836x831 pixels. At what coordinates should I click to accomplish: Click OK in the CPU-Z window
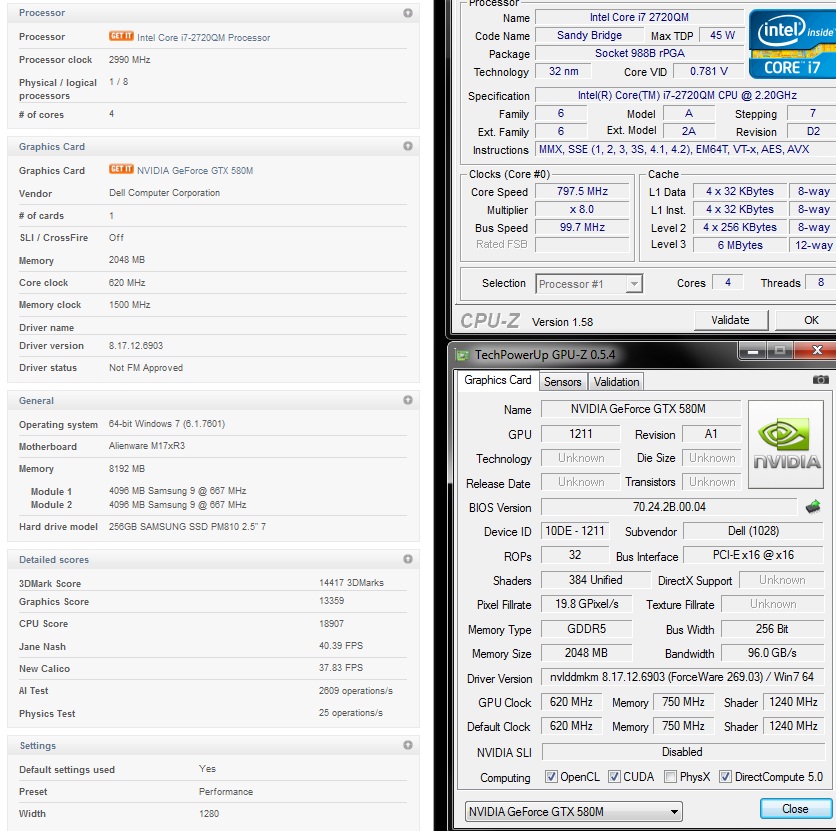coord(807,320)
